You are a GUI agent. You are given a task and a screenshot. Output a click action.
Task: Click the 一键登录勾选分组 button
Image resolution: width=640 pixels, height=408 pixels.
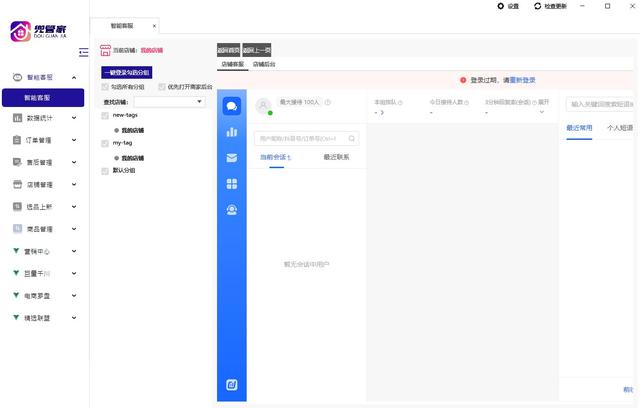pyautogui.click(x=127, y=73)
